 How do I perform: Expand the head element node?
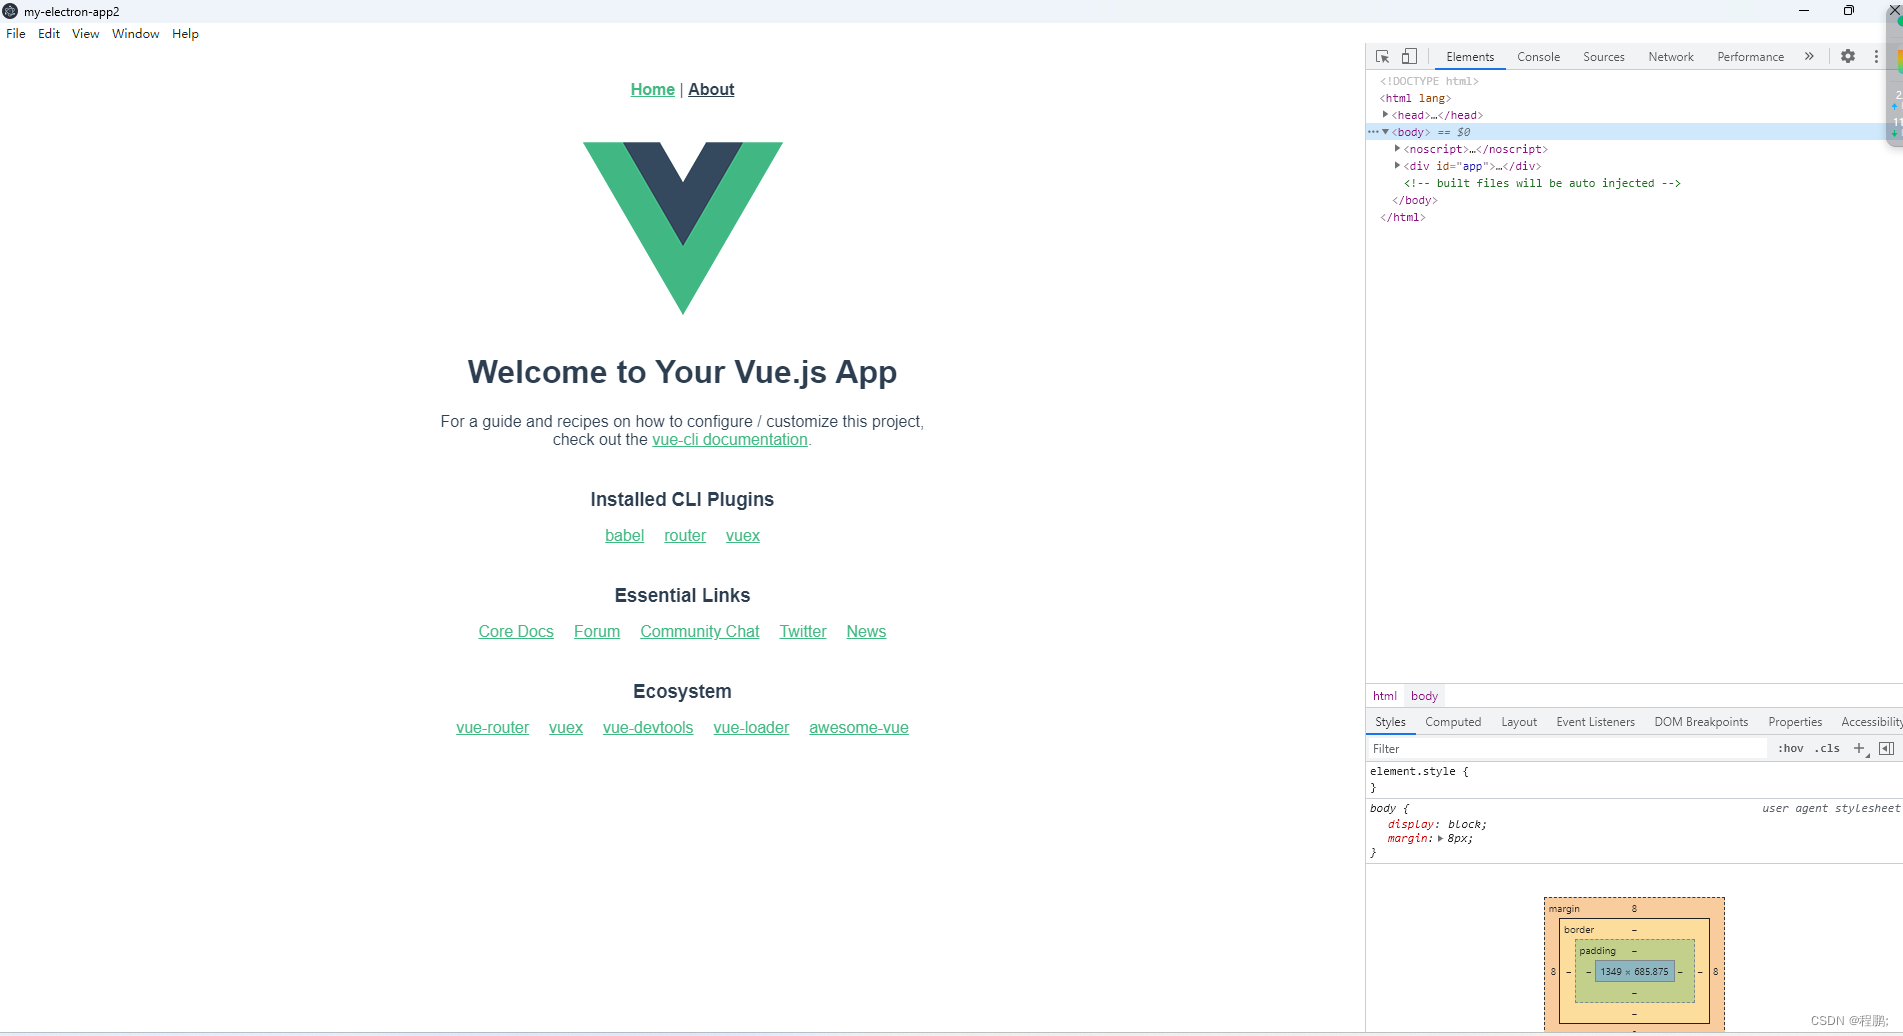(x=1385, y=115)
